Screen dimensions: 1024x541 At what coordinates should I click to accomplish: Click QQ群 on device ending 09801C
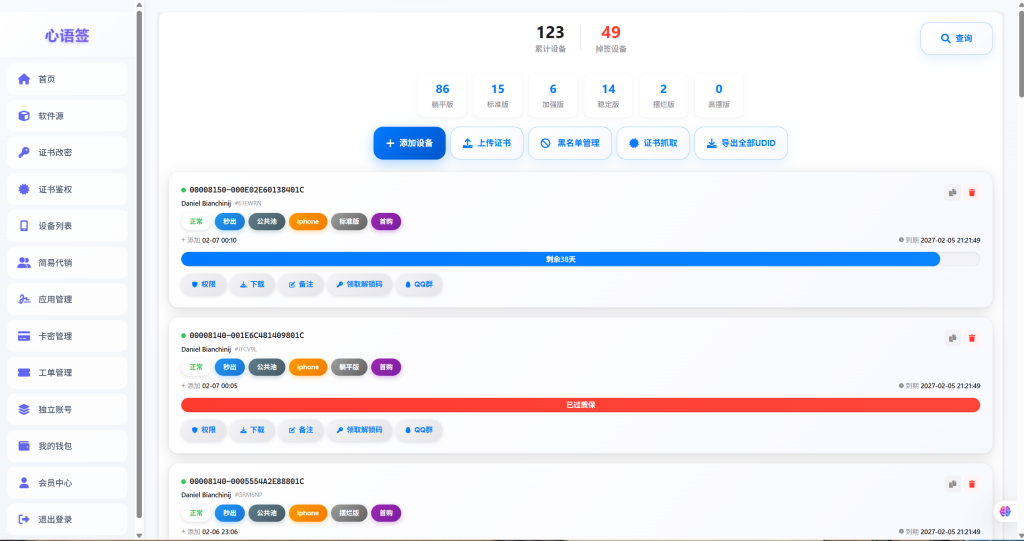[419, 430]
